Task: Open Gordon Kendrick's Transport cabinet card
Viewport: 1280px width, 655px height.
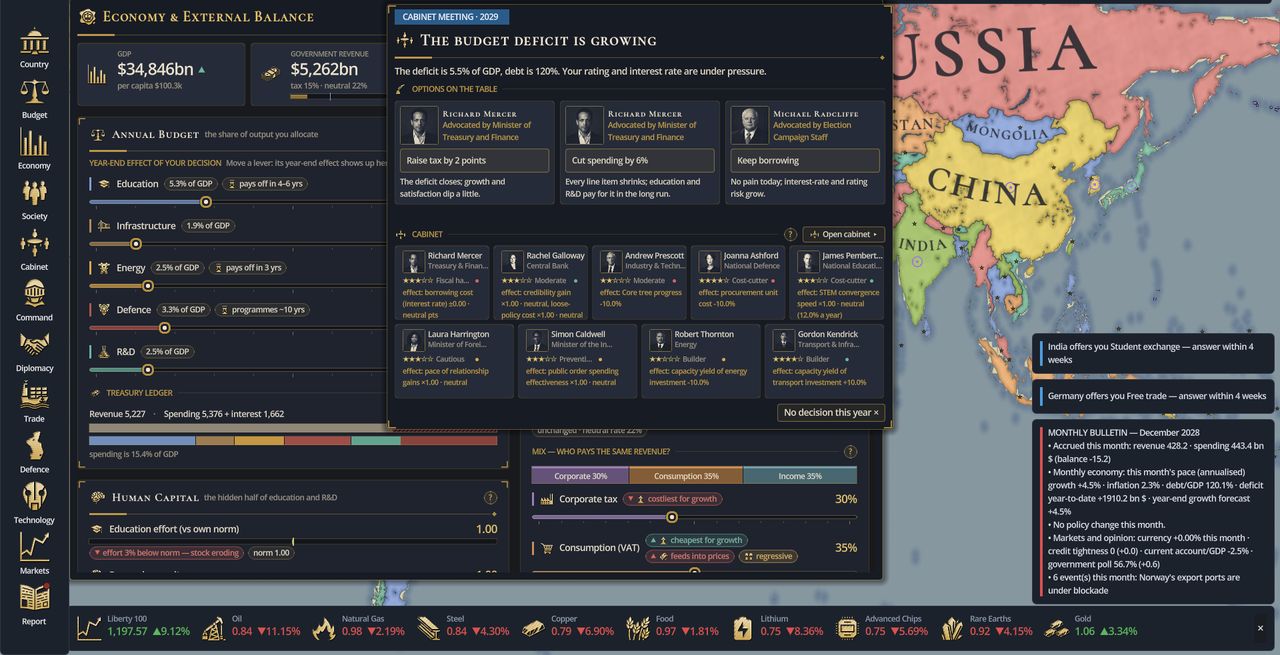Action: click(x=825, y=361)
